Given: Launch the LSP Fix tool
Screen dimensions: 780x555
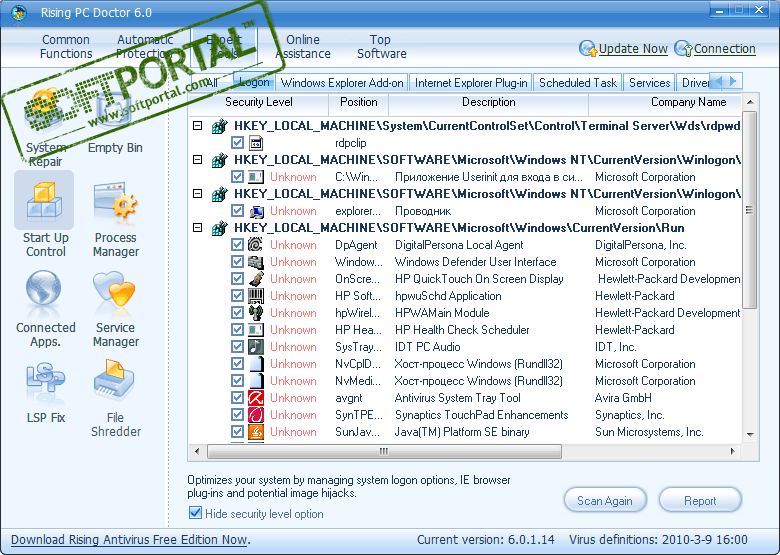Looking at the screenshot, I should (45, 393).
